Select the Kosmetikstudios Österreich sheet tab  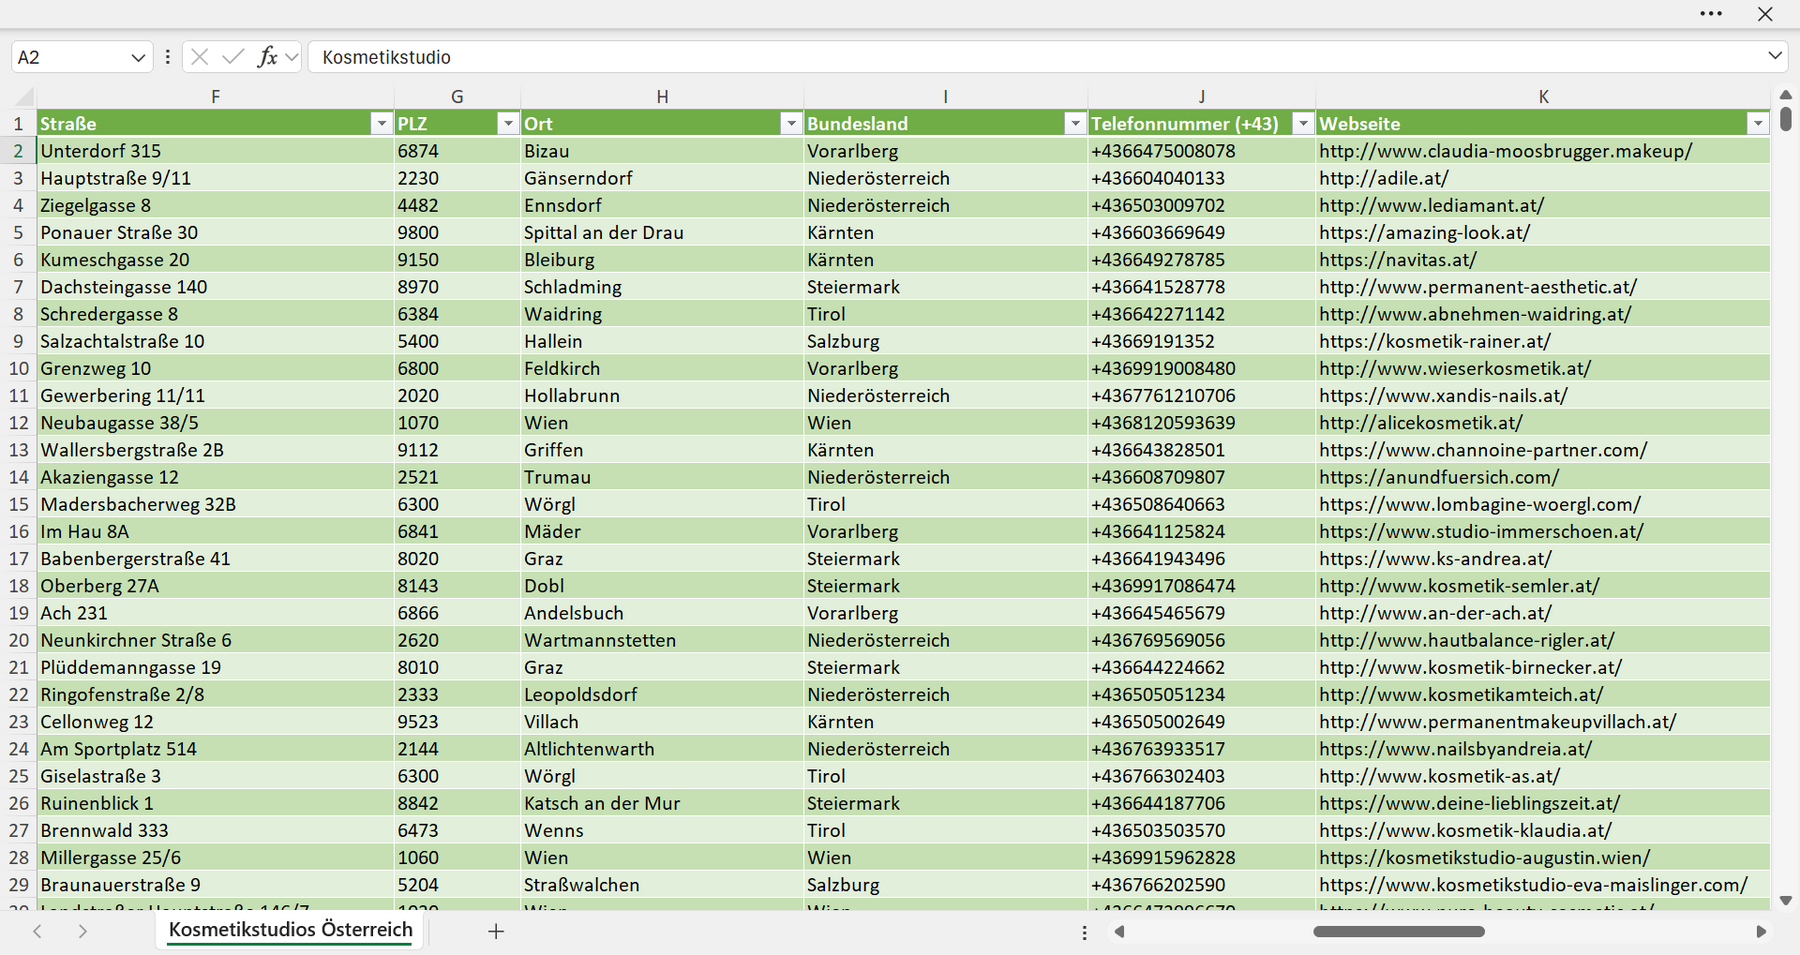coord(291,930)
